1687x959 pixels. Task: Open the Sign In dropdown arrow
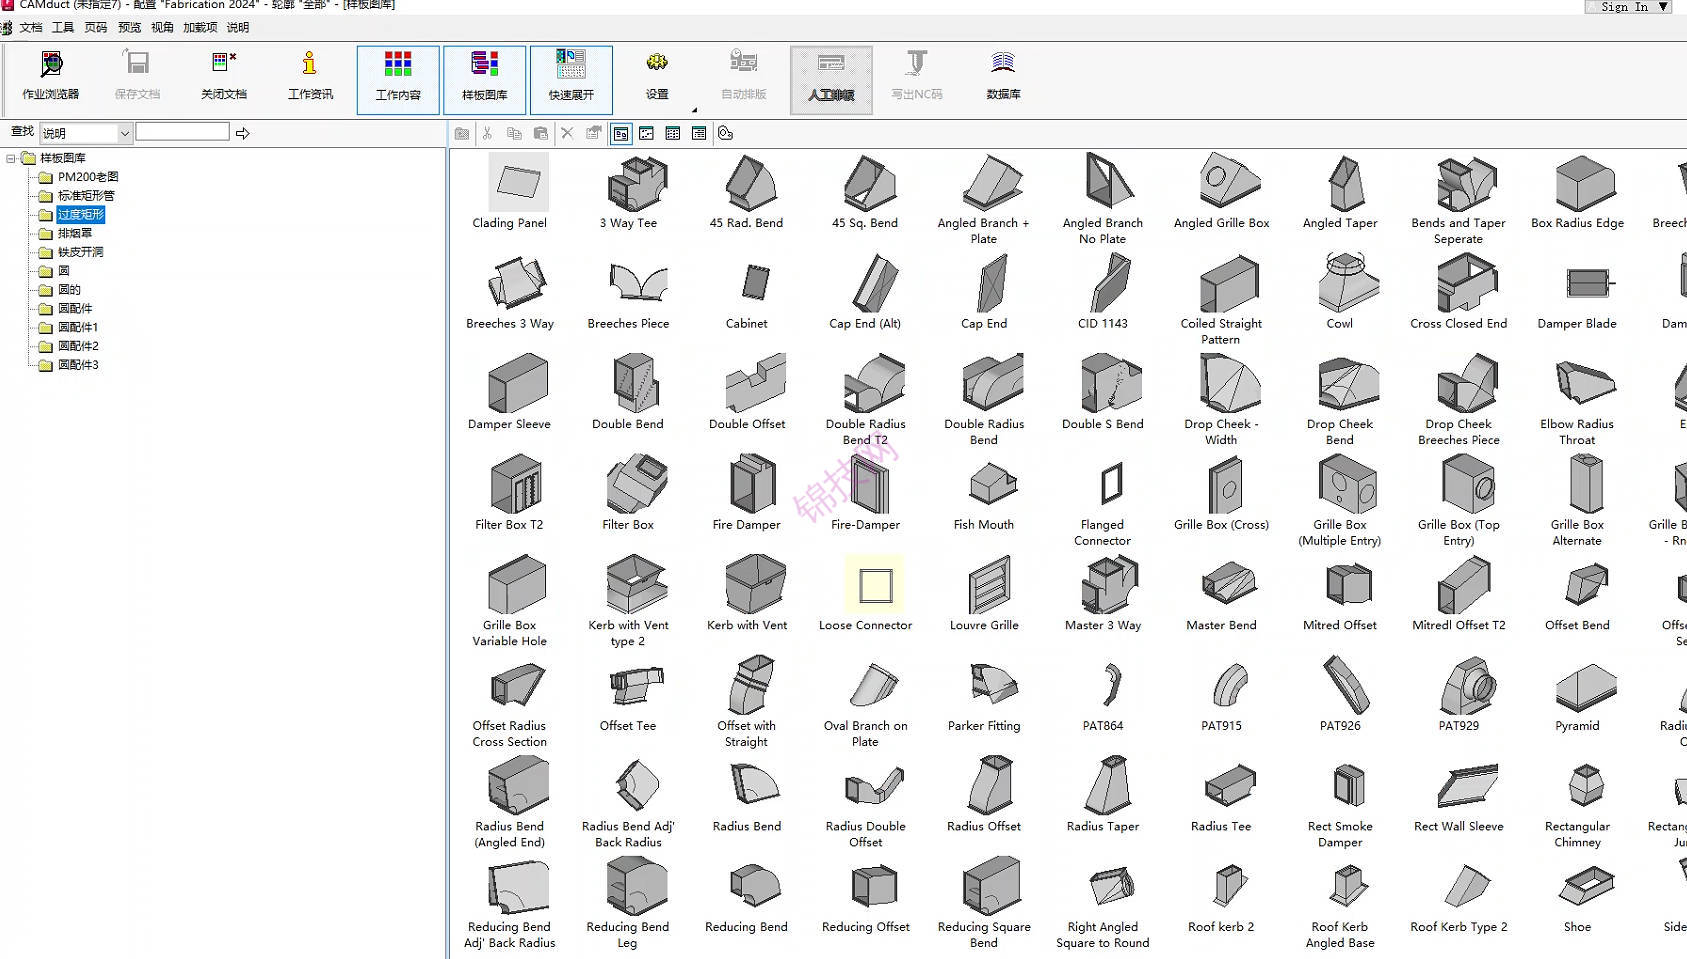(x=1663, y=7)
